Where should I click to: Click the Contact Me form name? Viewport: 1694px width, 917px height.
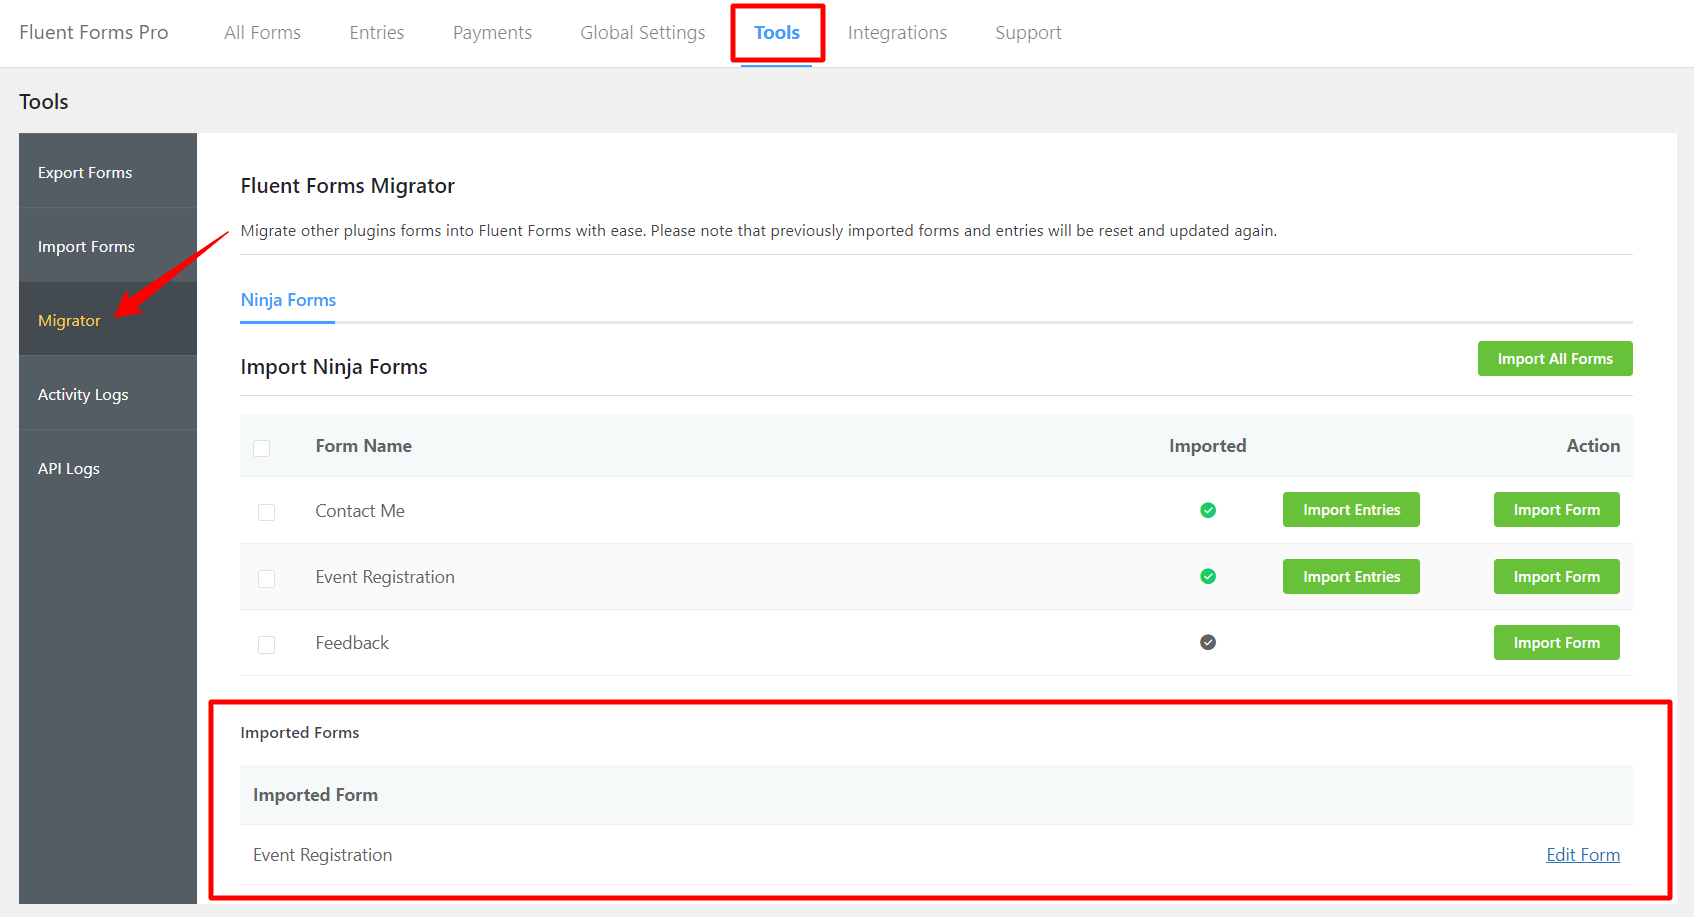[360, 511]
